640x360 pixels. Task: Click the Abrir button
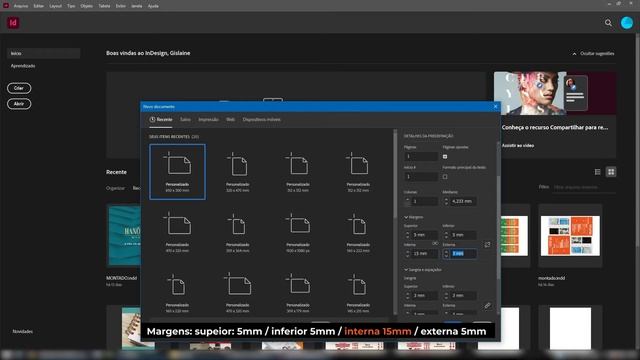click(19, 104)
